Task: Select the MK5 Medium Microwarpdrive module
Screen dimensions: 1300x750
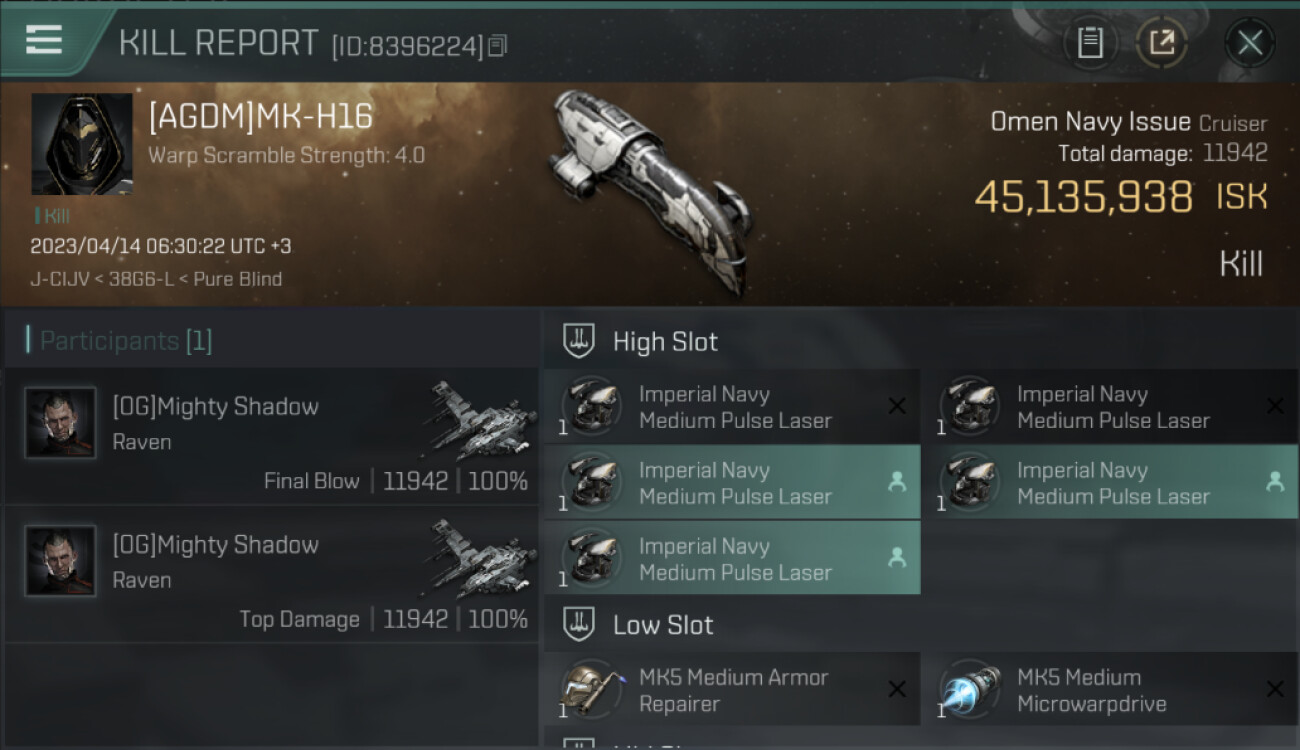Action: click(x=1110, y=689)
